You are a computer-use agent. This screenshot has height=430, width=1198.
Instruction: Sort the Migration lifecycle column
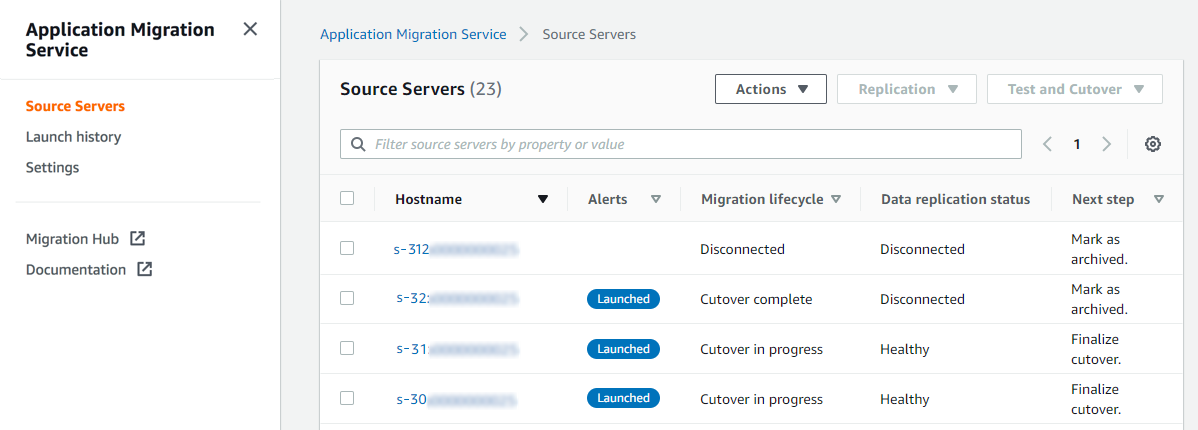tap(836, 199)
